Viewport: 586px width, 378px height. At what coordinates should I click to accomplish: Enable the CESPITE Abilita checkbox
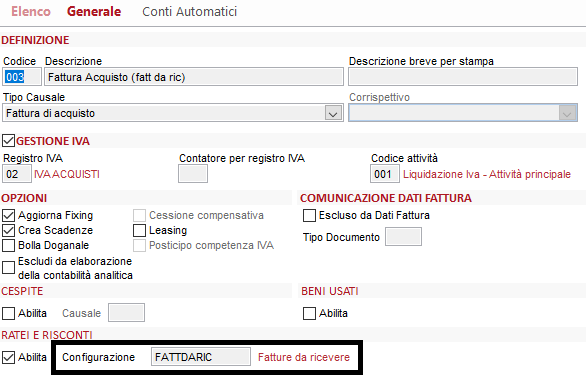[8, 313]
